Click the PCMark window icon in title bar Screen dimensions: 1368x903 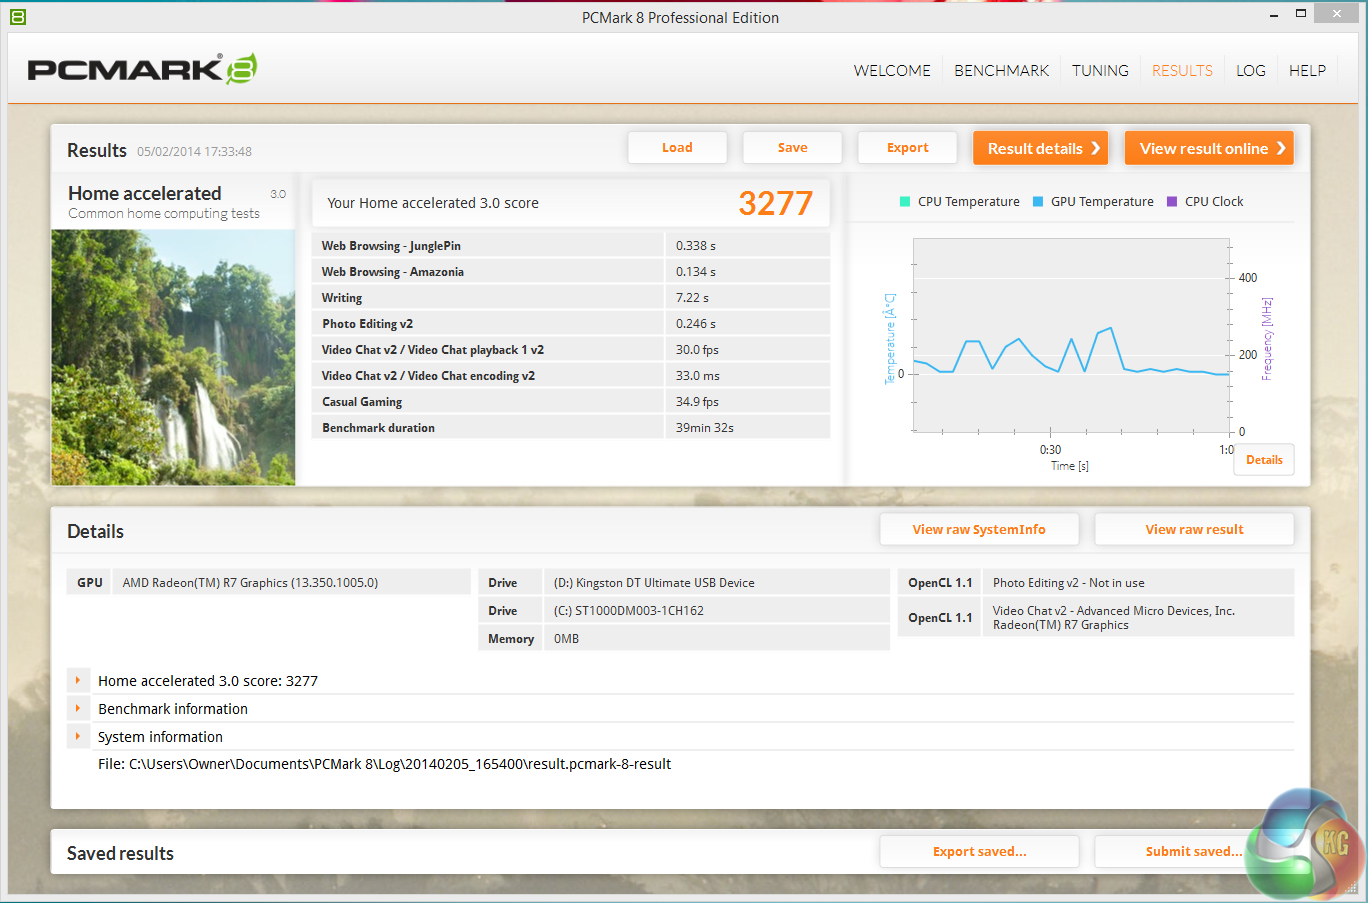[x=18, y=17]
